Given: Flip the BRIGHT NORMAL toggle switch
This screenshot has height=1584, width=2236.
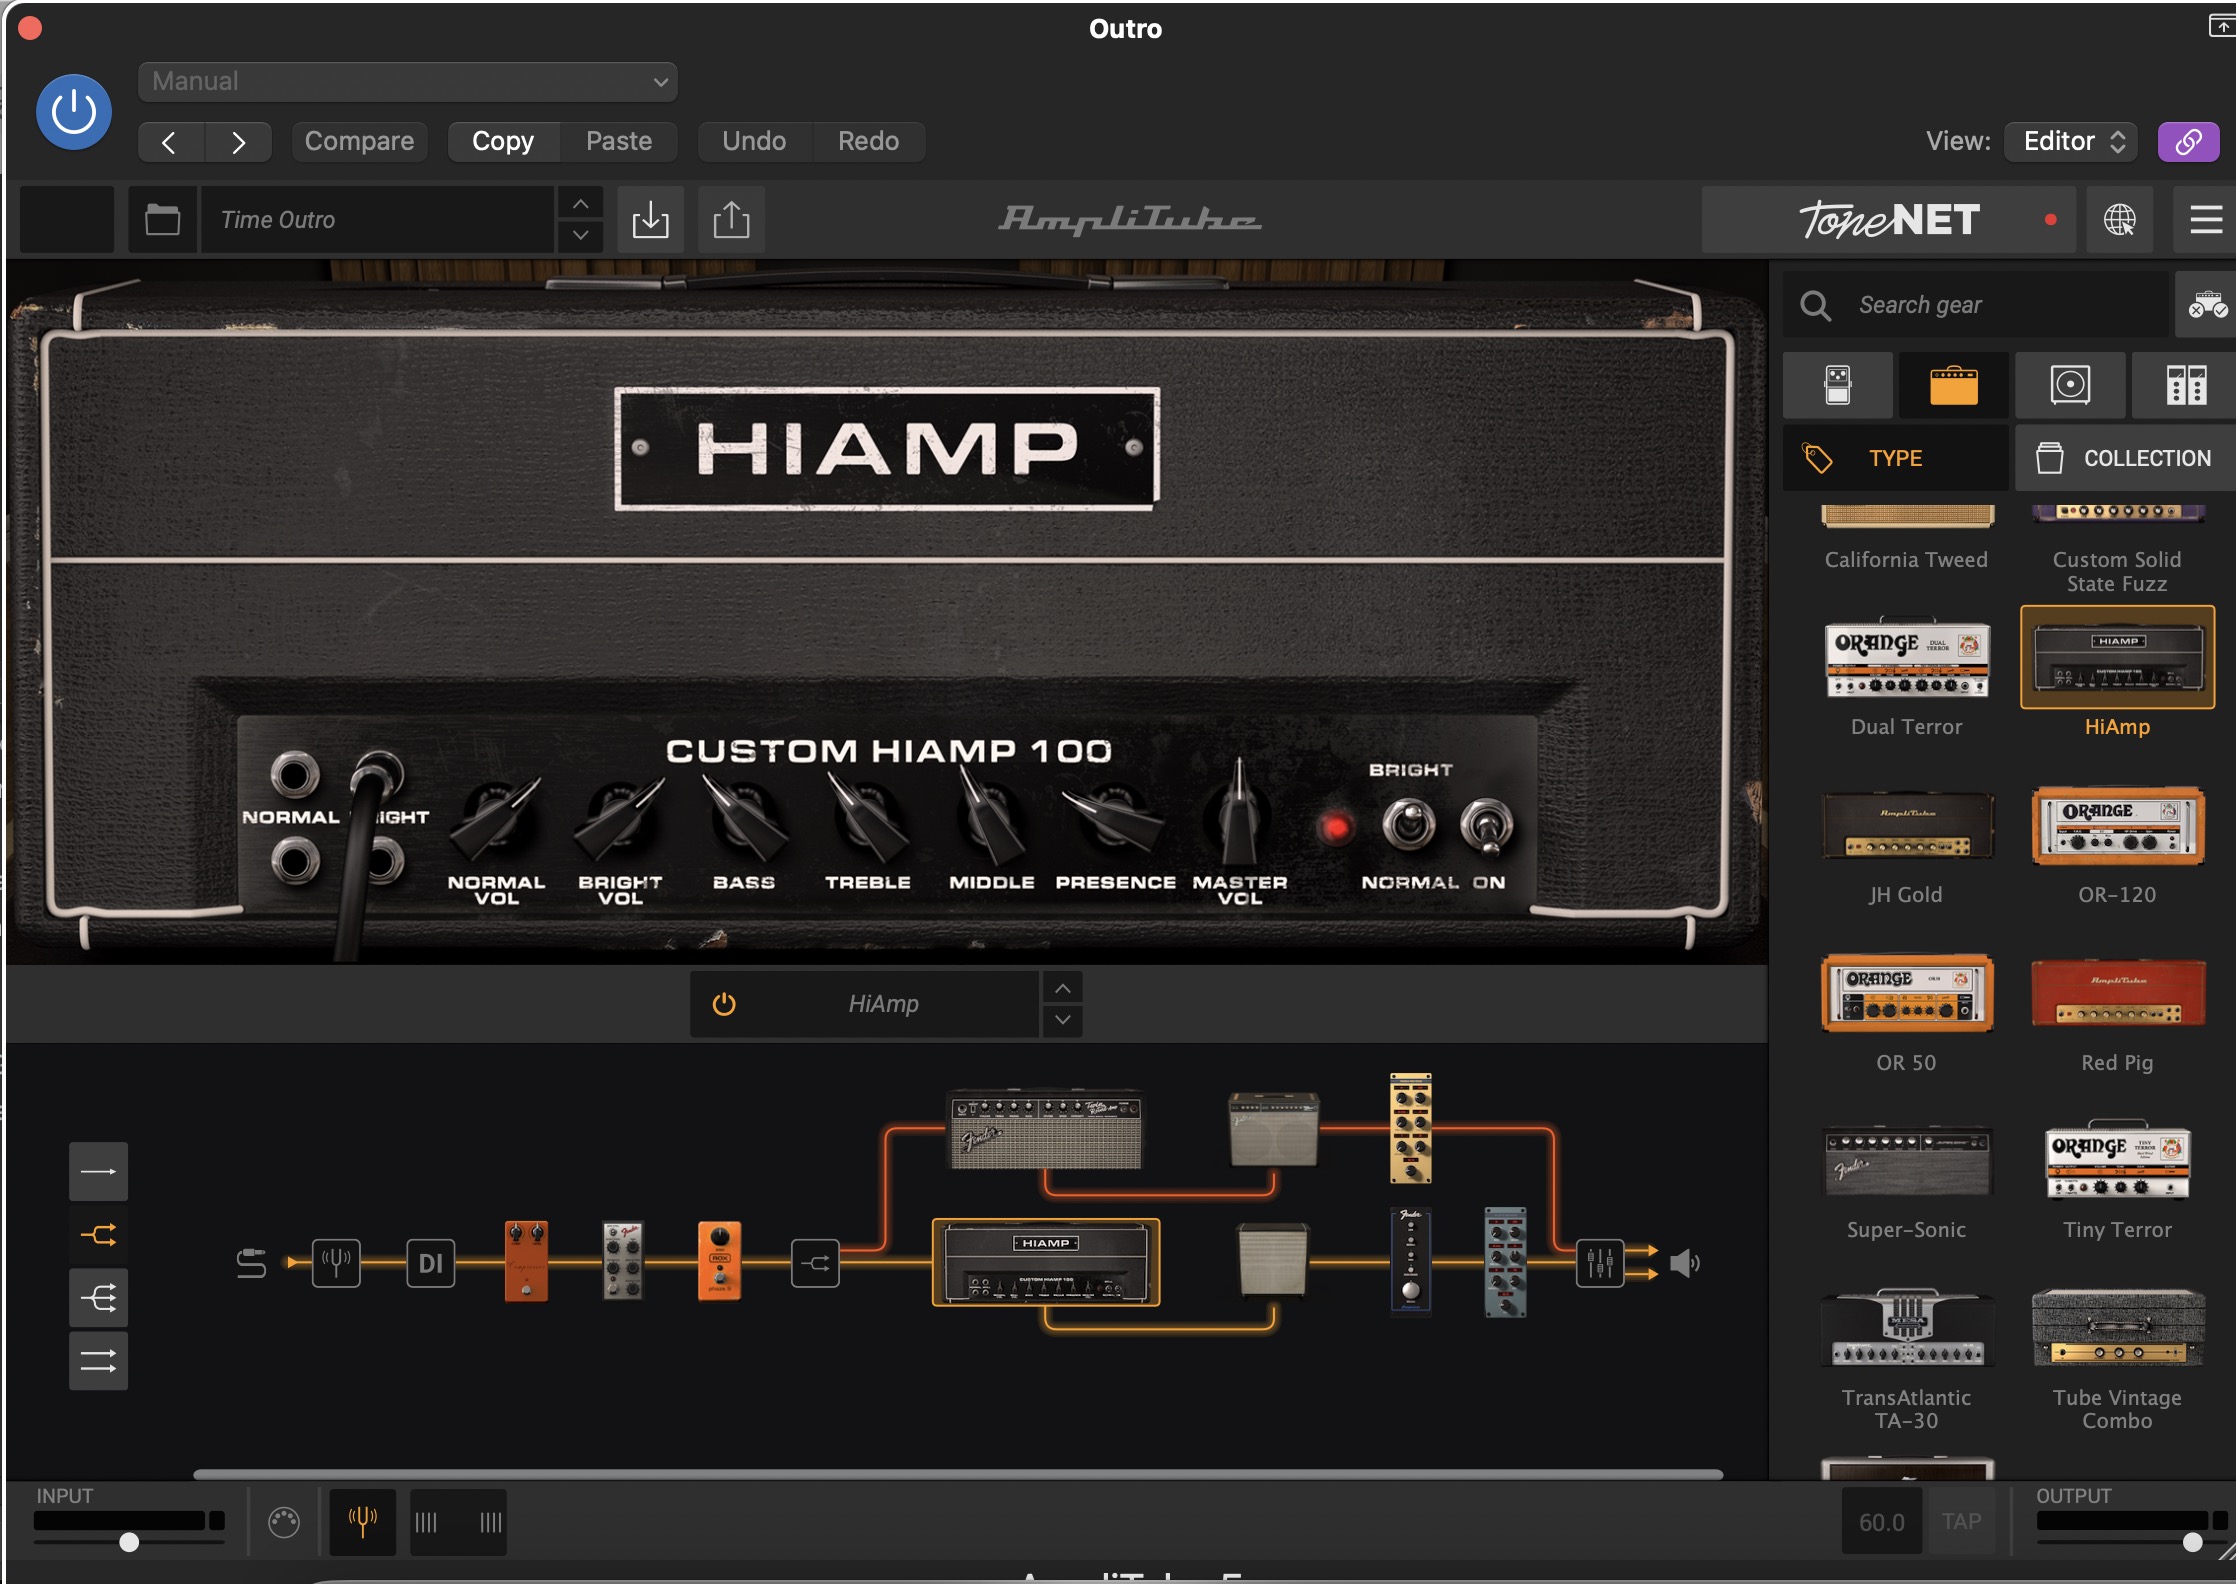Looking at the screenshot, I should tap(1408, 825).
